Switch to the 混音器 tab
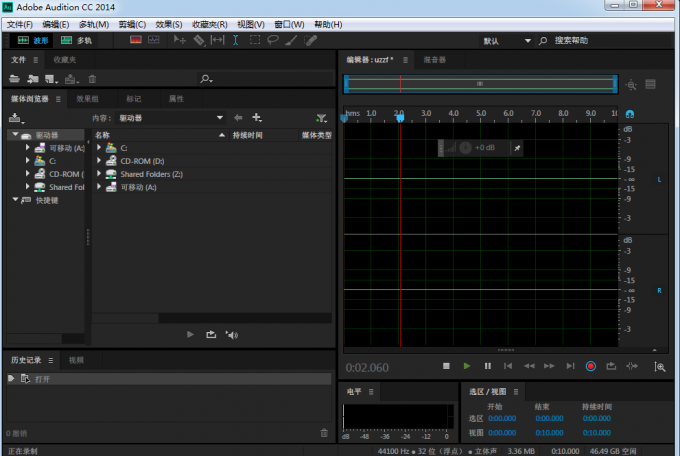680x456 pixels. click(x=435, y=60)
